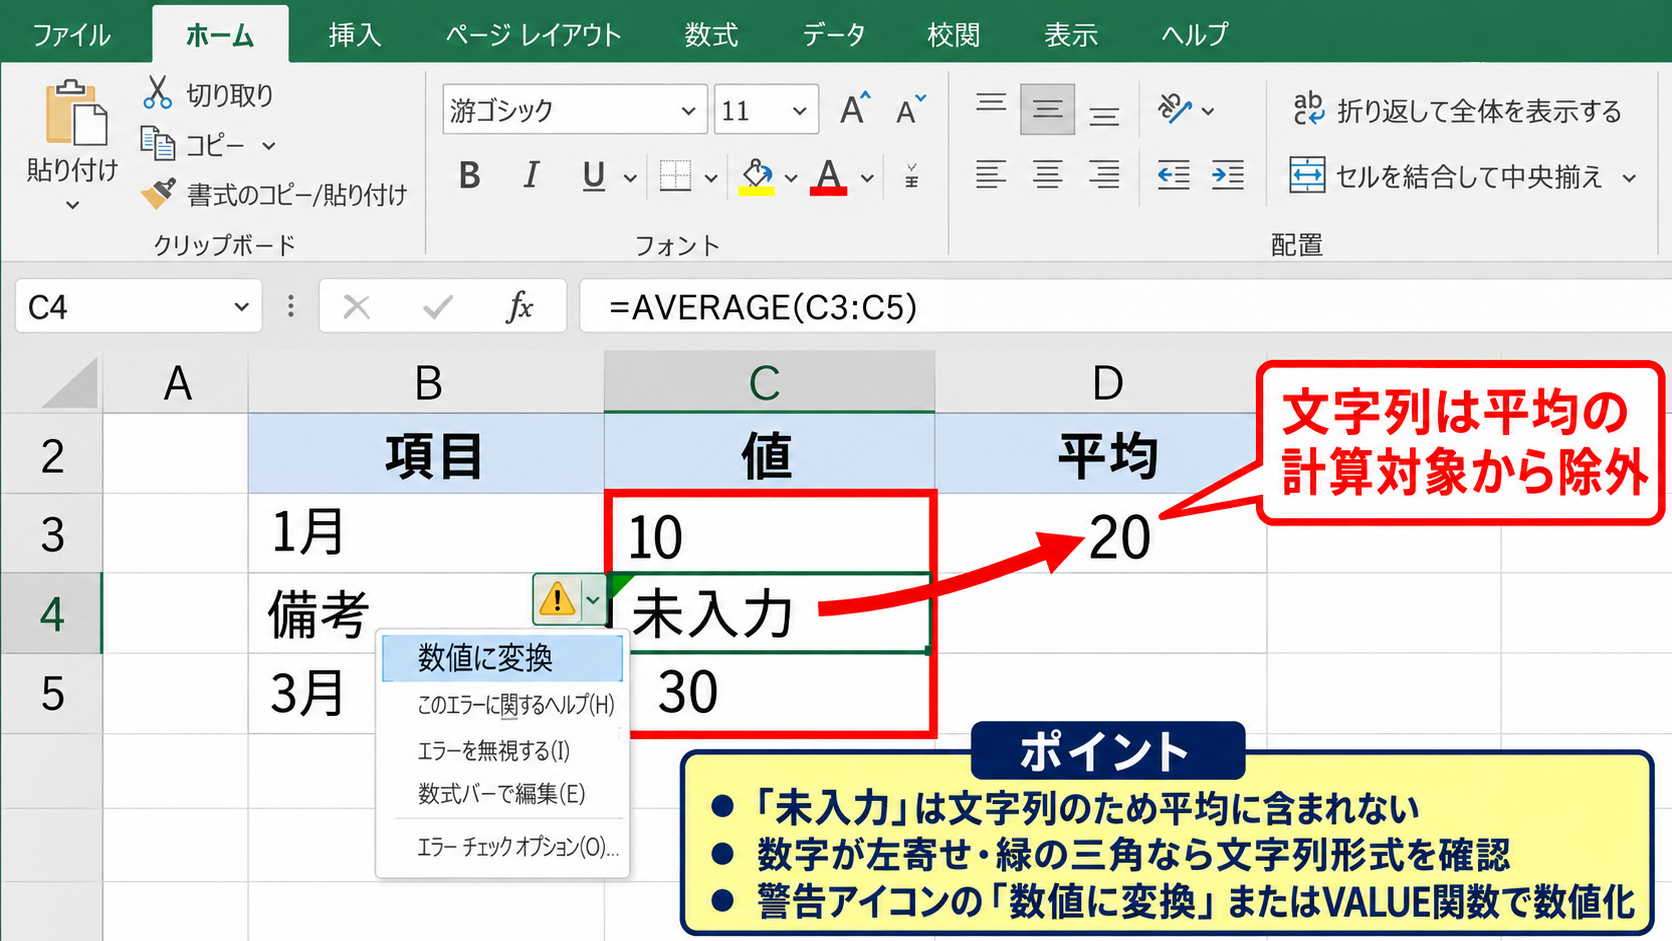This screenshot has width=1672, height=941.
Task: Align cell text right
Action: 1104,175
